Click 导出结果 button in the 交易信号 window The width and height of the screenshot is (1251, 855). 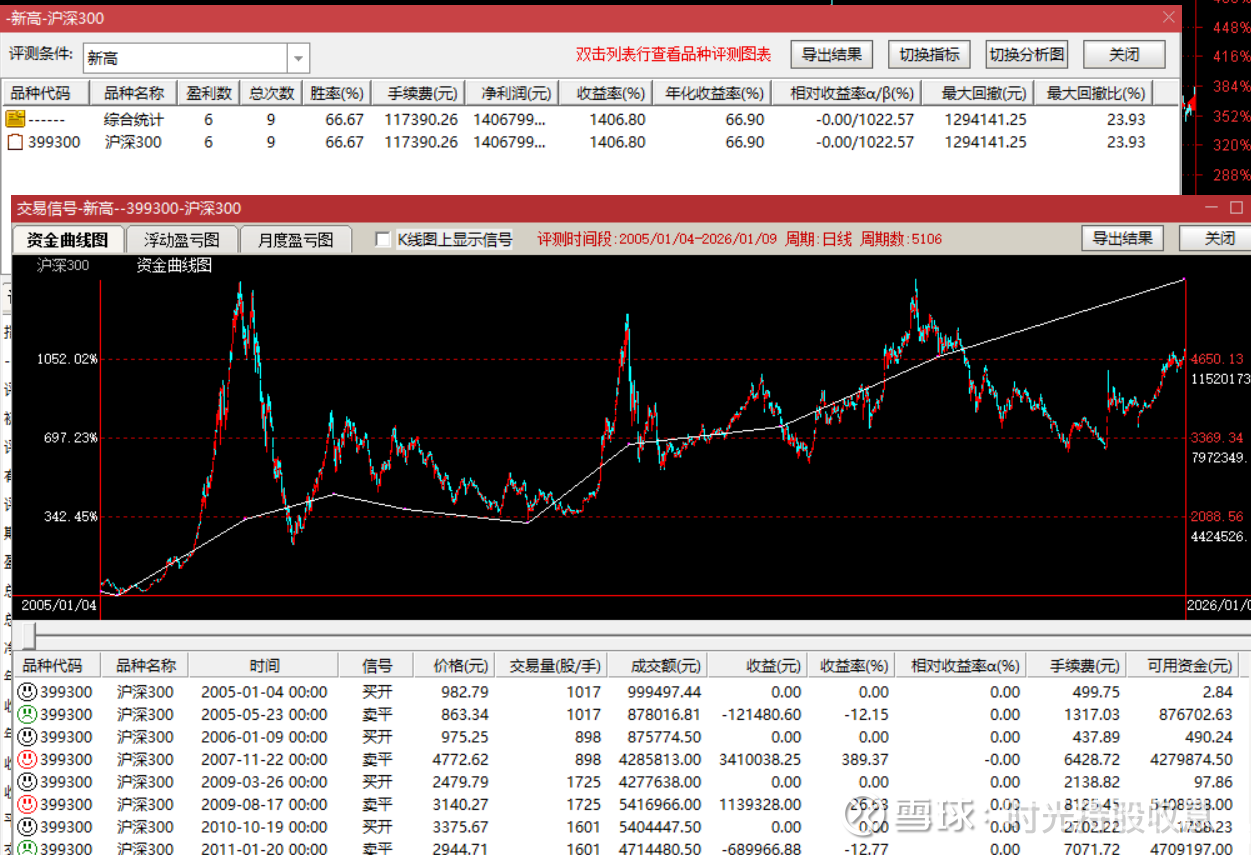point(1122,238)
